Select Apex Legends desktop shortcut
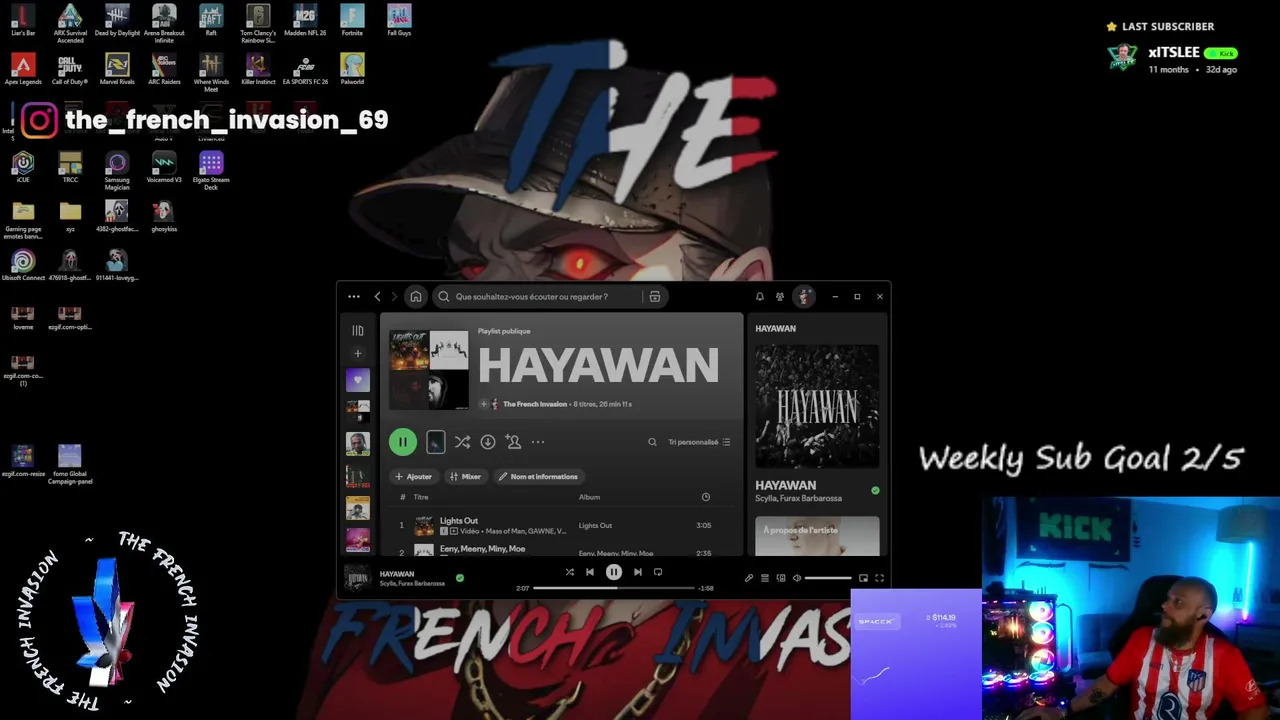Viewport: 1280px width, 720px height. (x=23, y=69)
